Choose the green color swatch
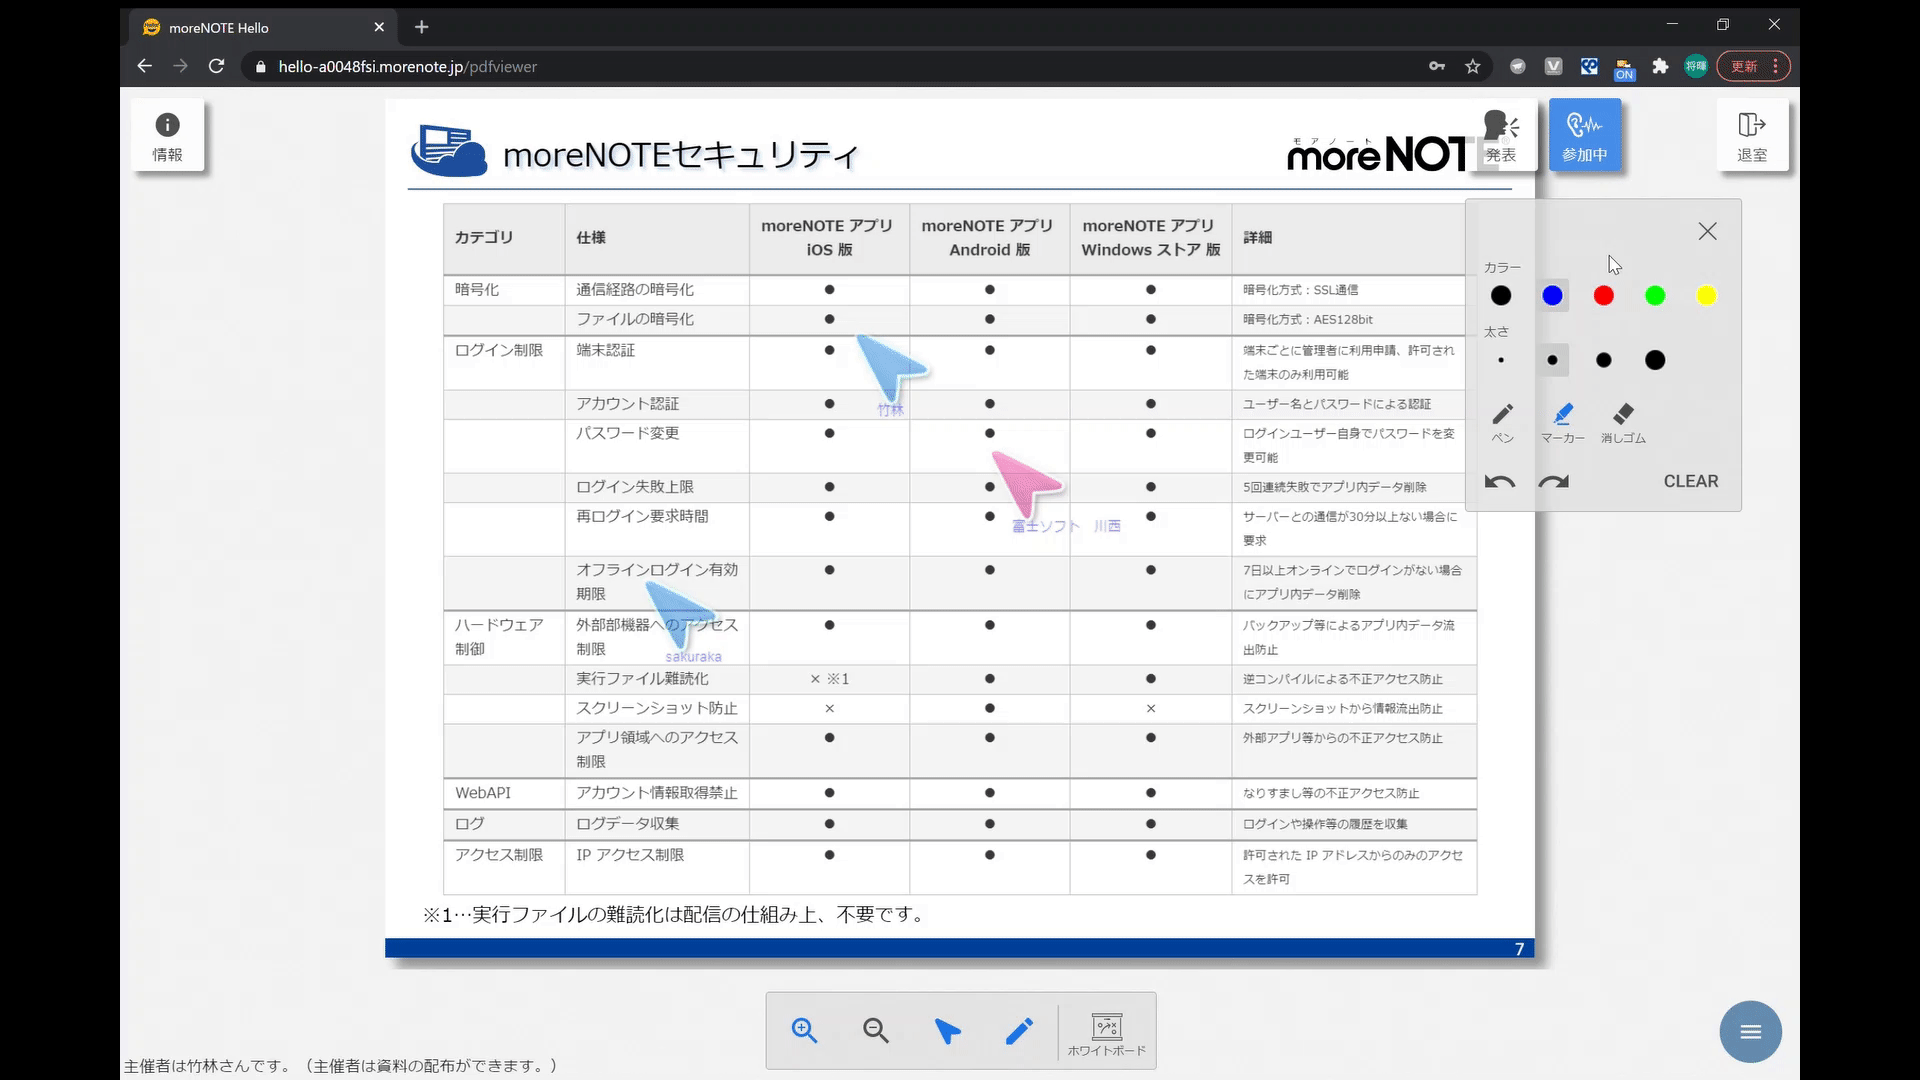 1655,296
